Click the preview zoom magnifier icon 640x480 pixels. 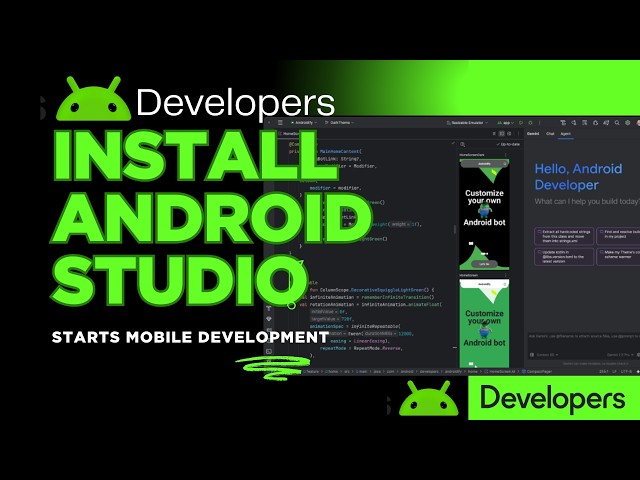462,144
